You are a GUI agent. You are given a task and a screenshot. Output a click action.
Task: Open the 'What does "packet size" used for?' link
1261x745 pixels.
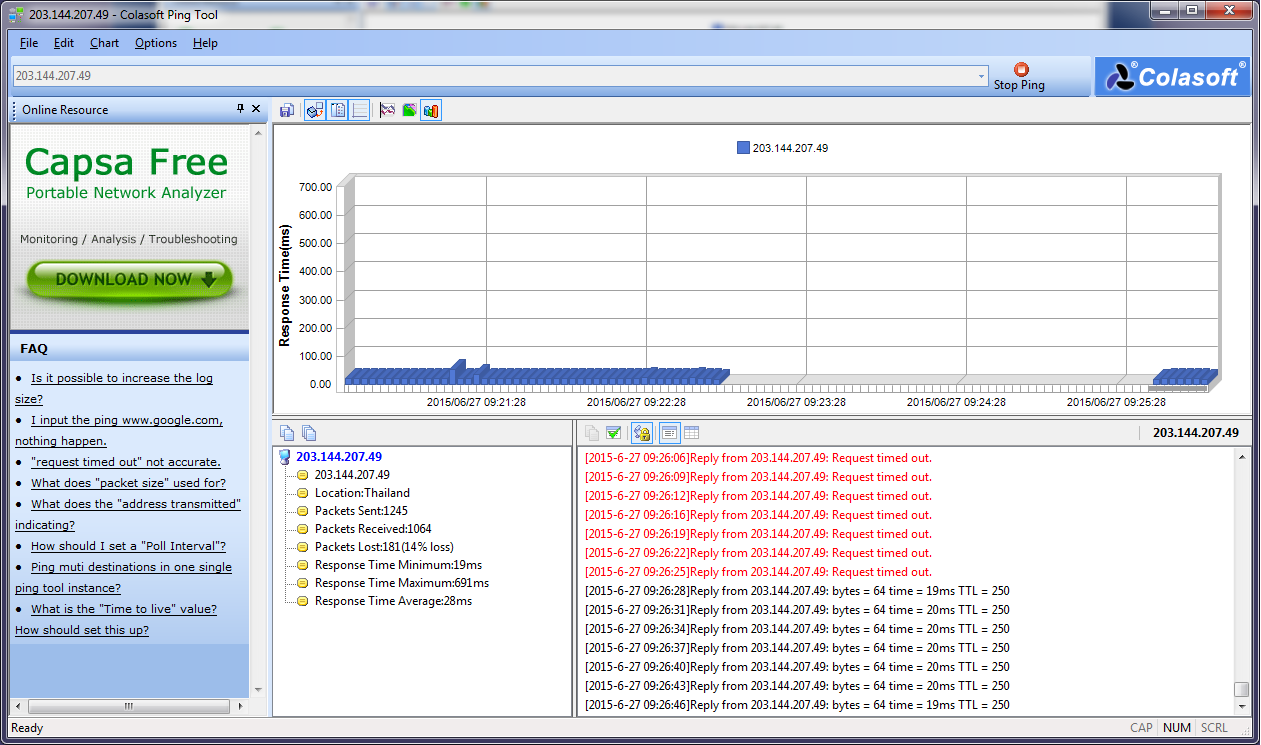click(128, 483)
